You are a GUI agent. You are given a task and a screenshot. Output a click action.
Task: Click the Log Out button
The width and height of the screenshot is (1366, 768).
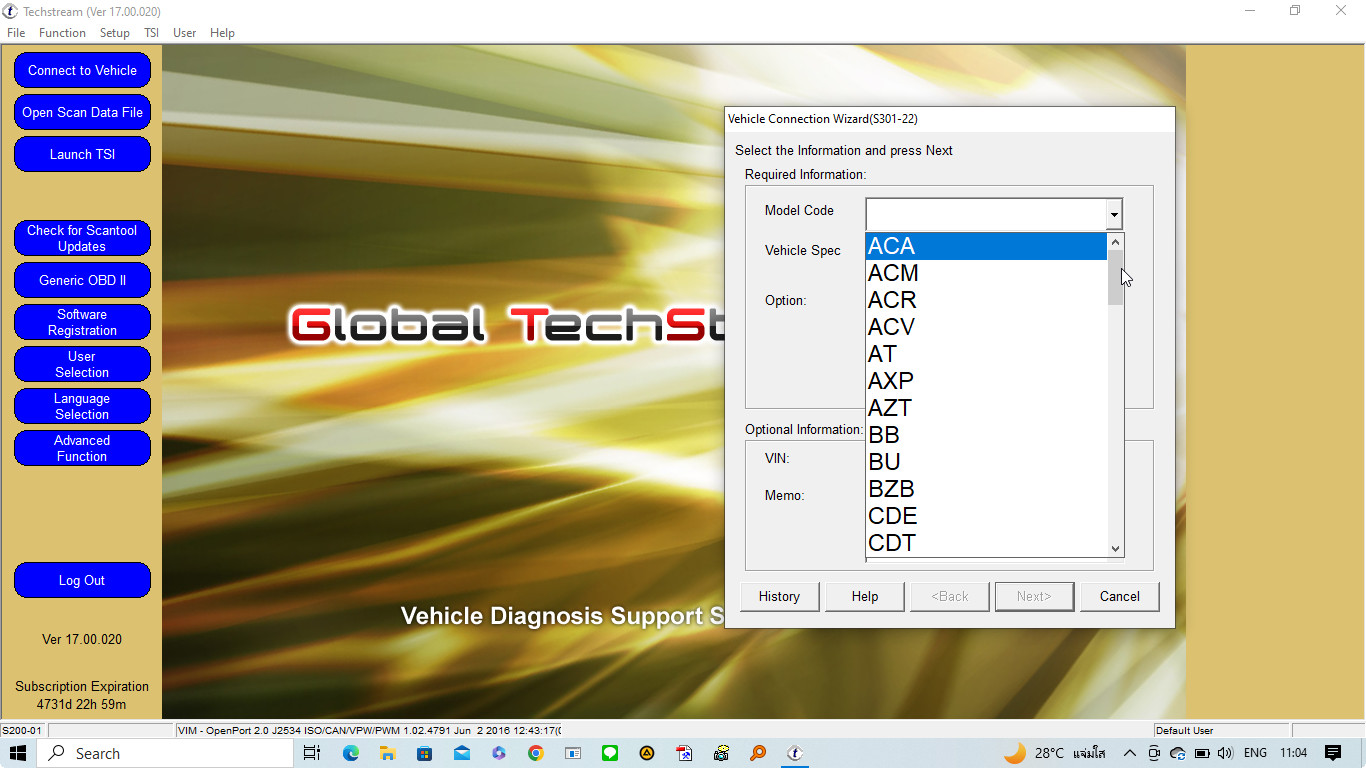tap(82, 580)
